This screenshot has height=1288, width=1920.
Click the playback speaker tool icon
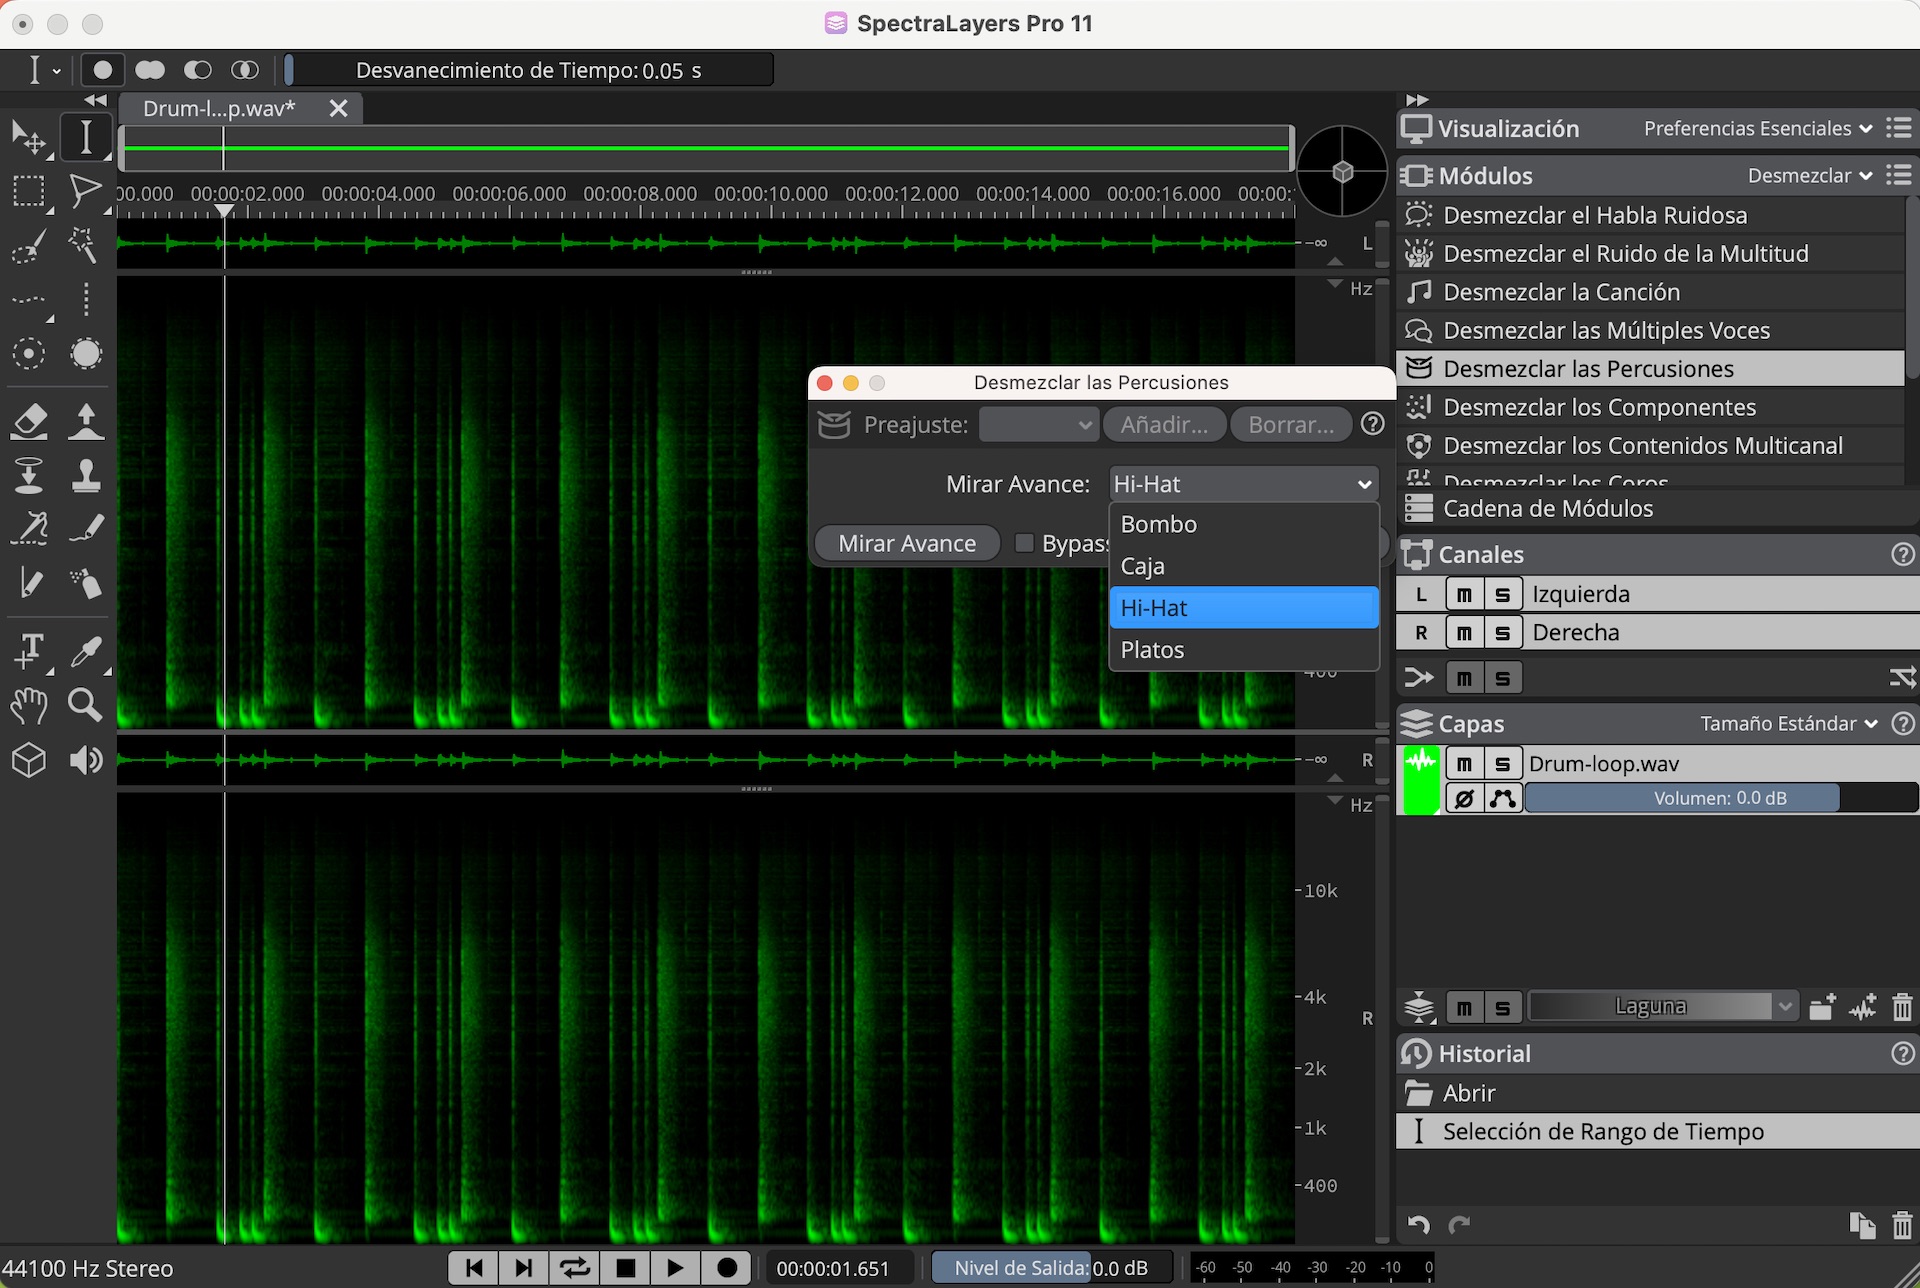(85, 761)
